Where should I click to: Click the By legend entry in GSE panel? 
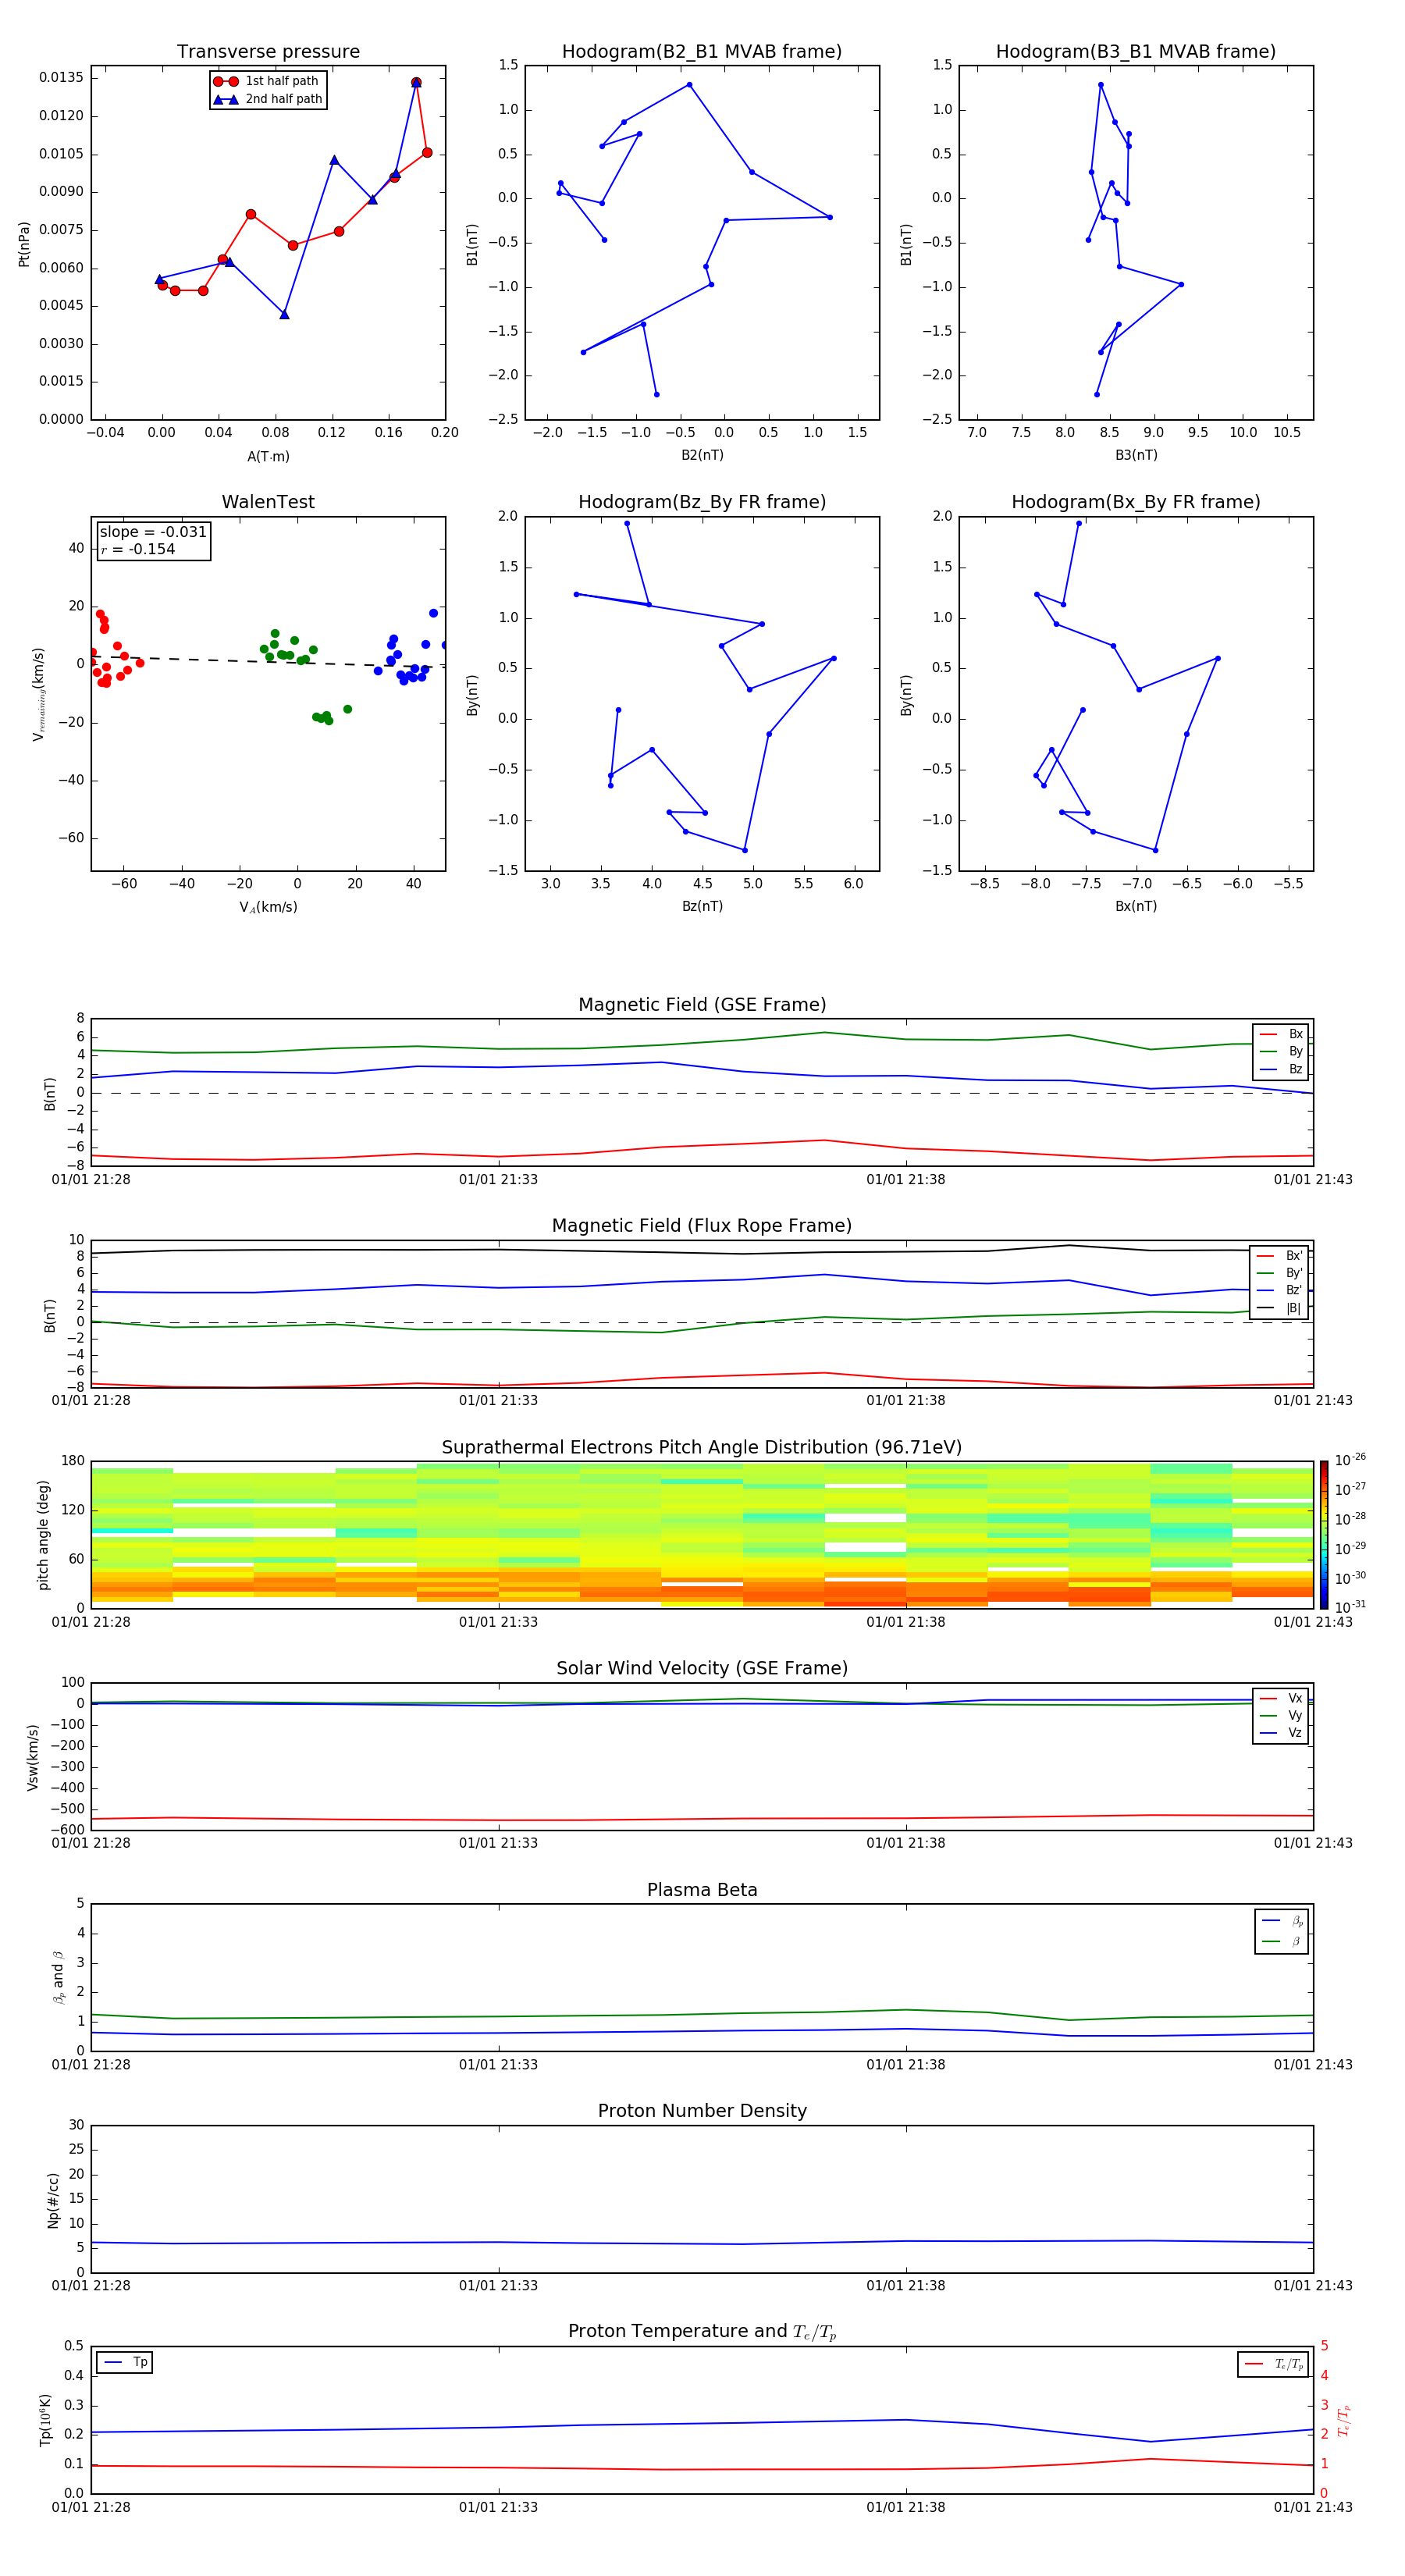point(1281,1051)
